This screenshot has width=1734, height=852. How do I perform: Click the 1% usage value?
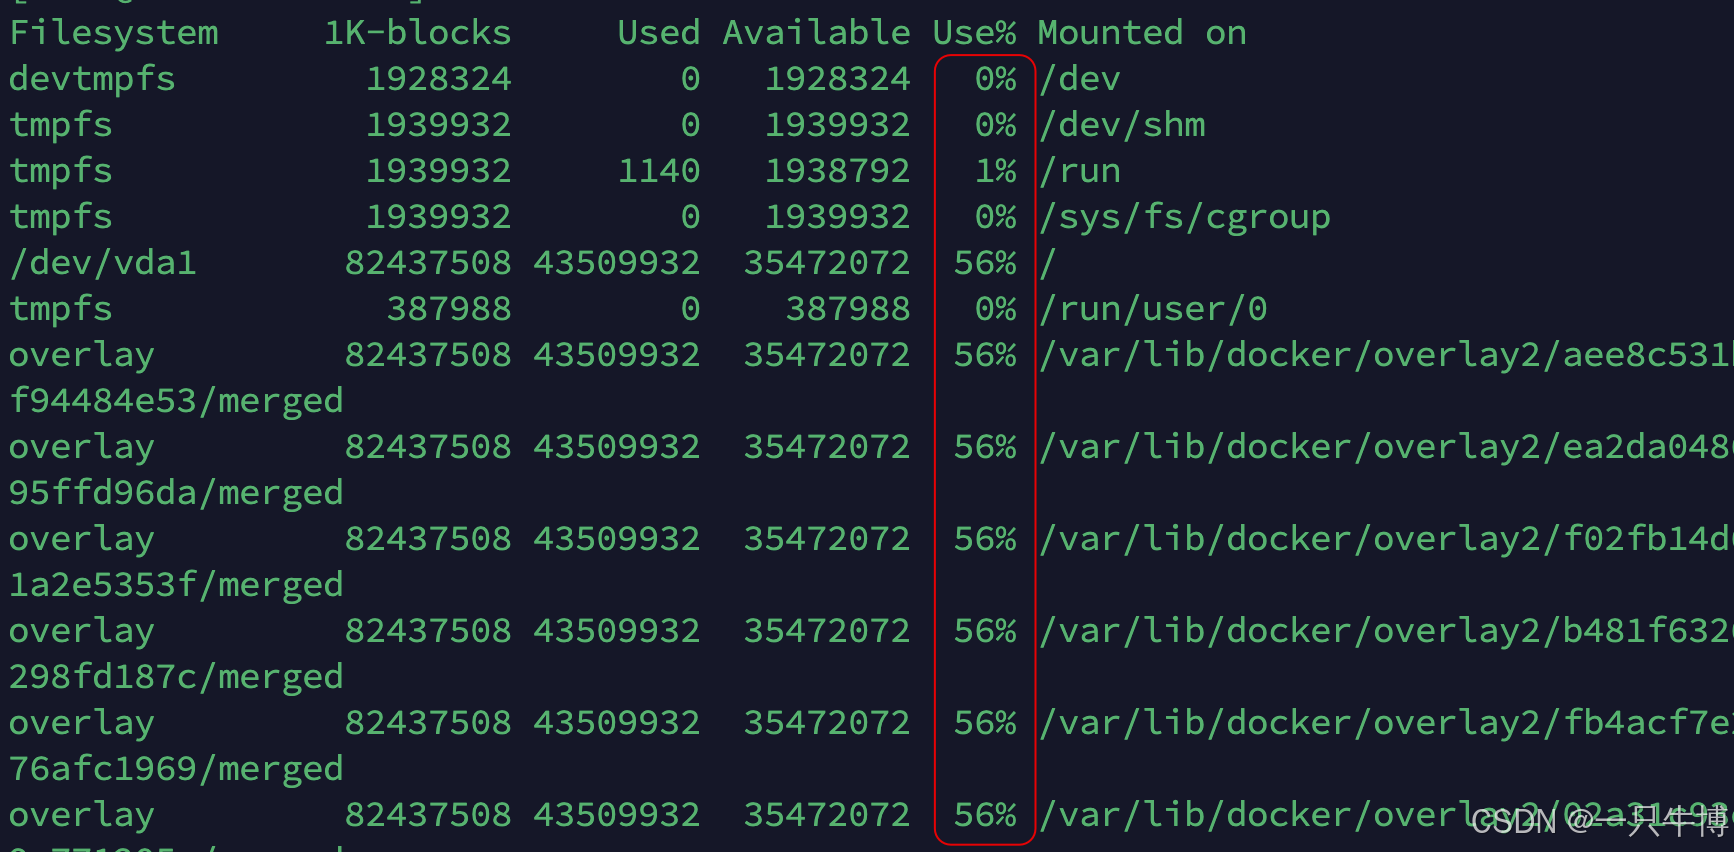(x=995, y=171)
